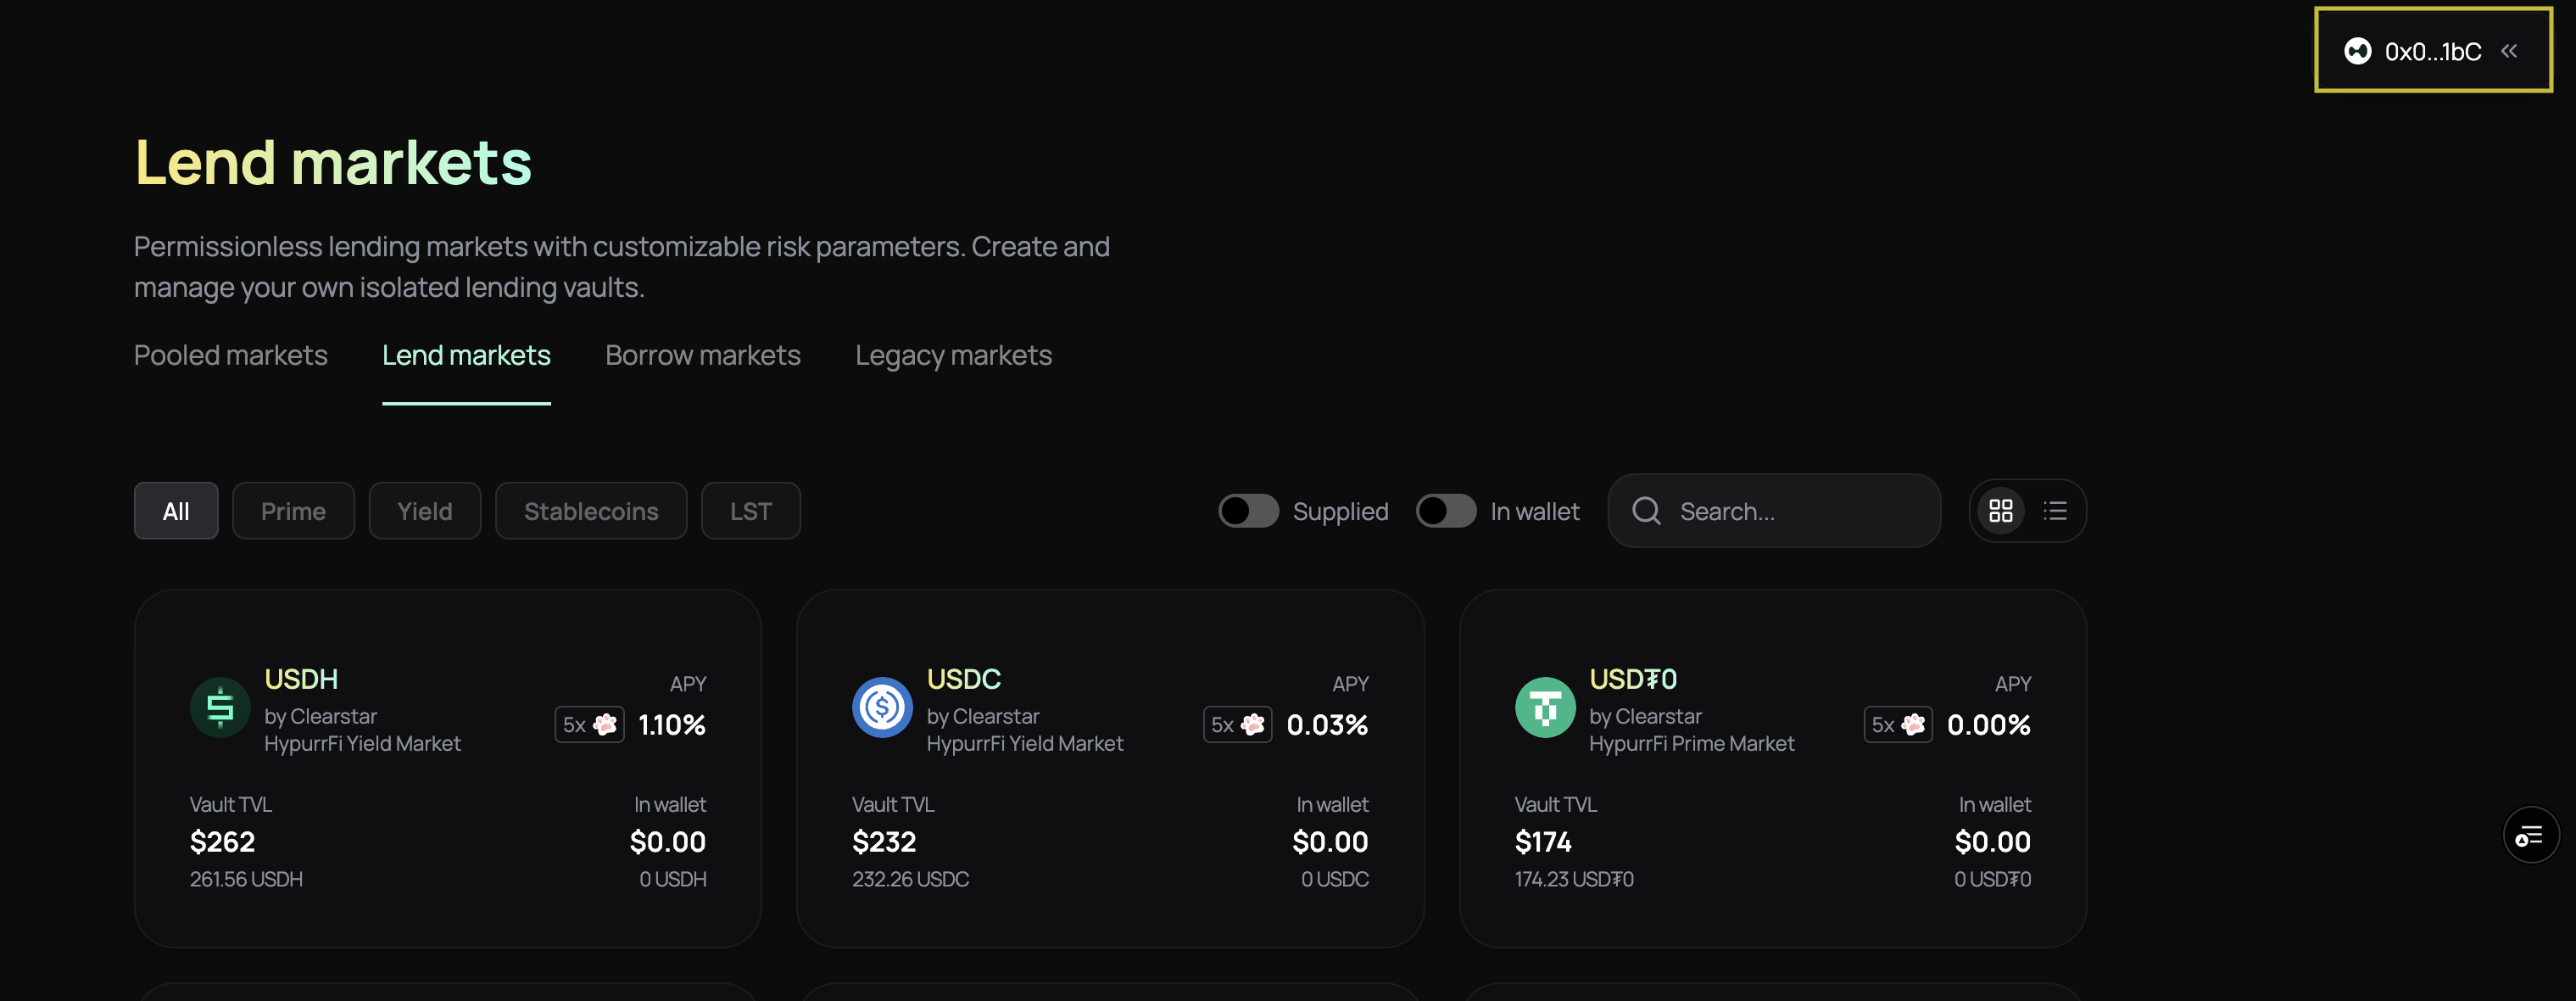Screen dimensions: 2576x1001
Task: Click the wallet avatar in the top right
Action: [x=2358, y=50]
